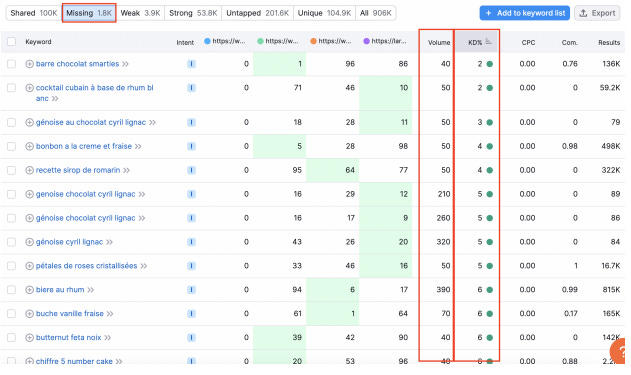This screenshot has height=375, width=631.
Task: Click the intent badge for buche vanille fraise
Action: coord(192,314)
